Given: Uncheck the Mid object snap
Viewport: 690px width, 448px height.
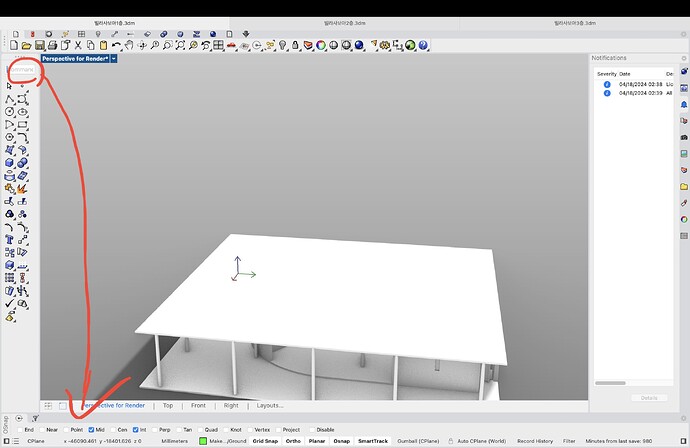Looking at the screenshot, I should pos(91,429).
